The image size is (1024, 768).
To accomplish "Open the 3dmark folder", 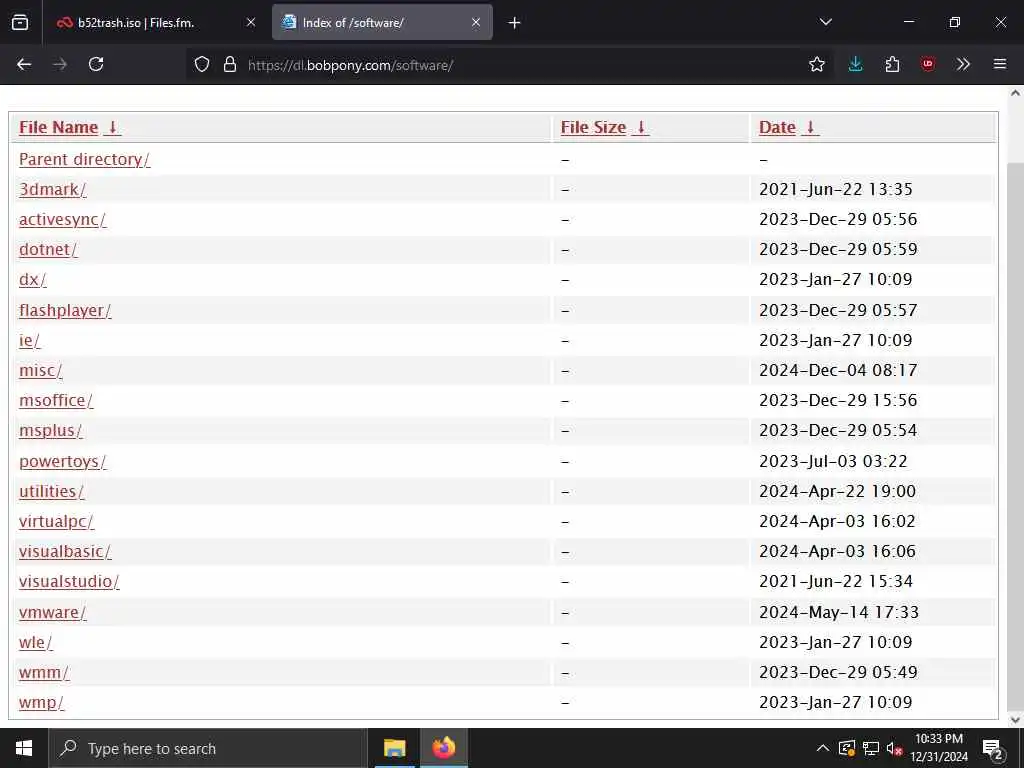I will click(x=52, y=189).
